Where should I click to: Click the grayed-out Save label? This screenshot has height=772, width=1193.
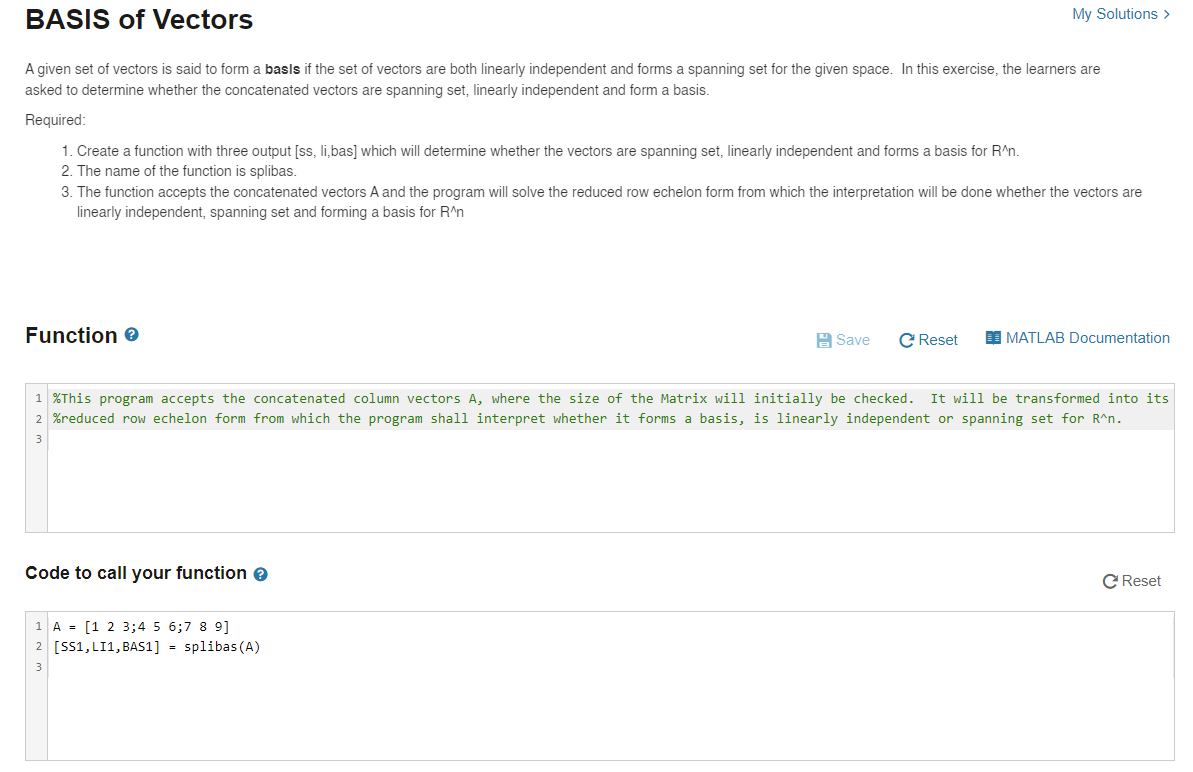[x=852, y=339]
